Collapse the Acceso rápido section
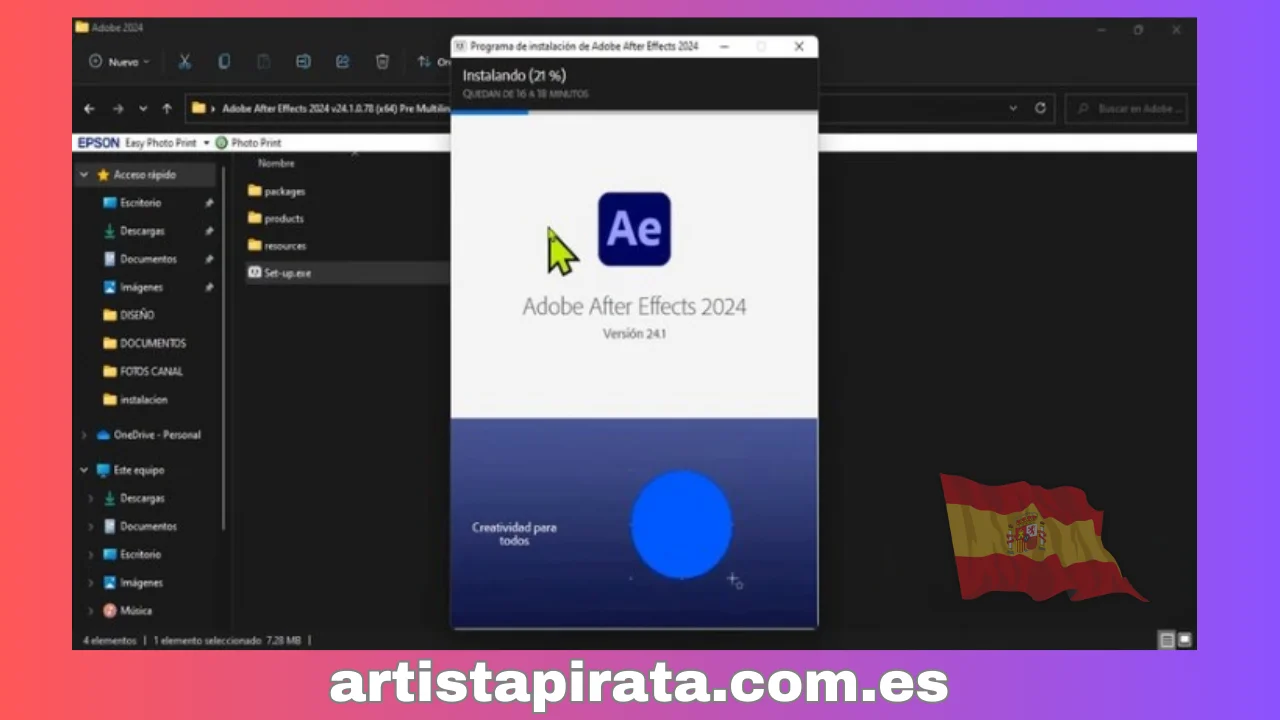Screen dimensions: 1280x720 [84, 175]
